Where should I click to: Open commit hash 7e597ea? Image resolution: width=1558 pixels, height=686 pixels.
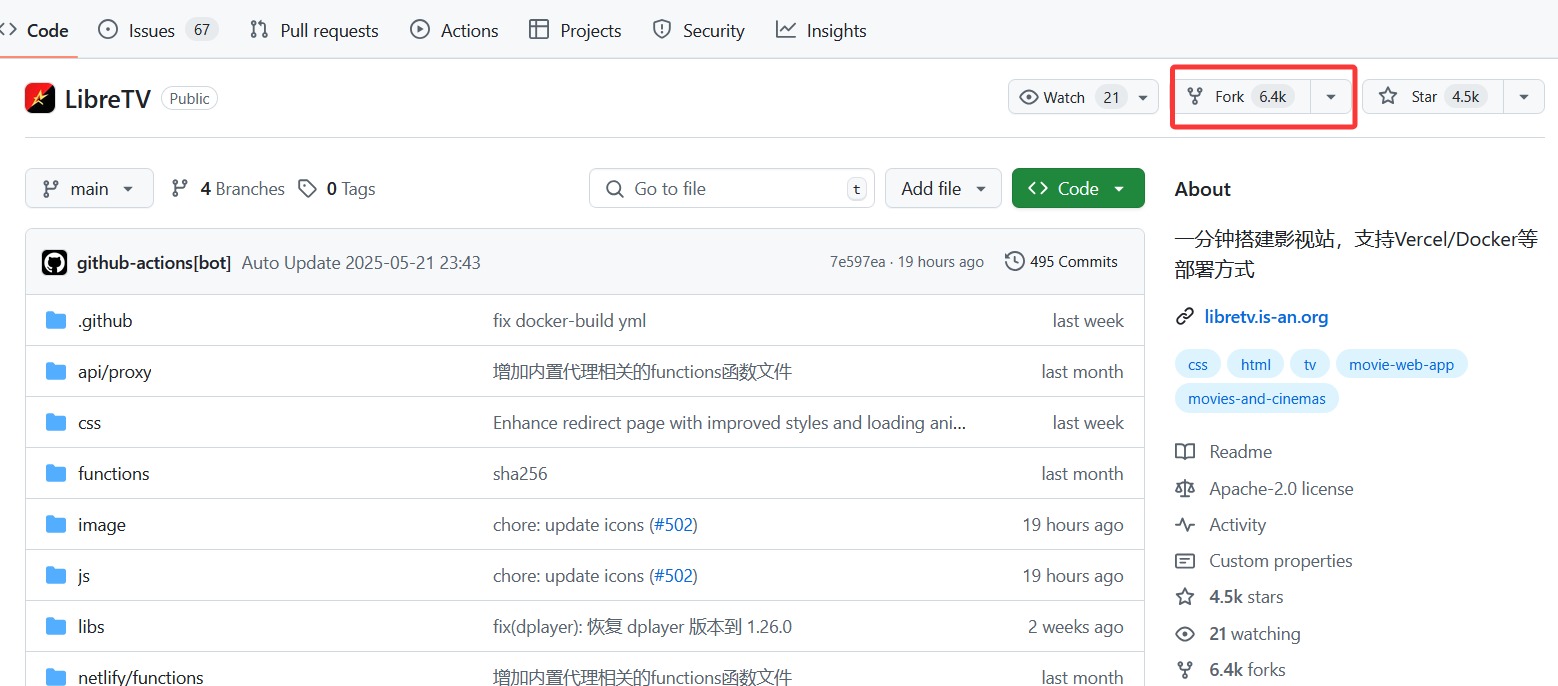857,262
